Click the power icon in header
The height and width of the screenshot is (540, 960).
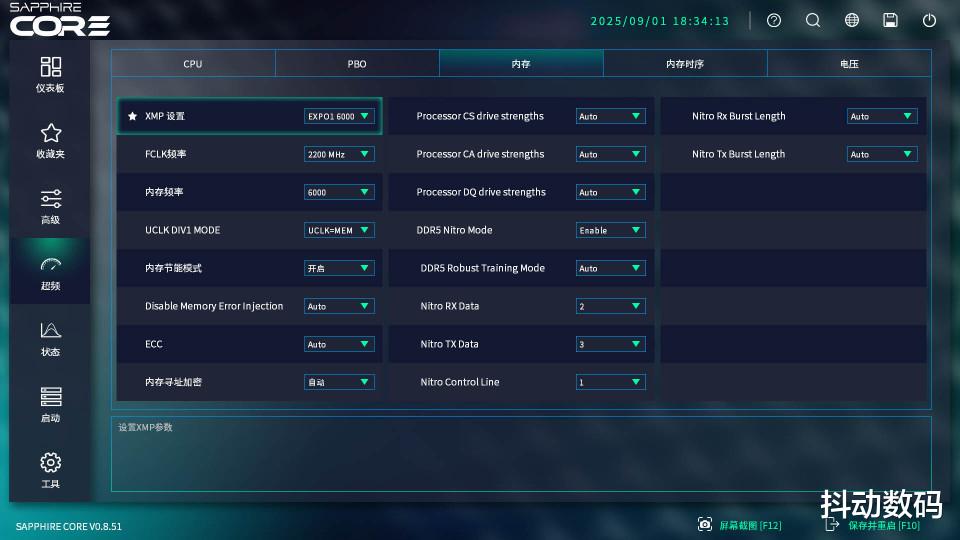click(x=929, y=21)
